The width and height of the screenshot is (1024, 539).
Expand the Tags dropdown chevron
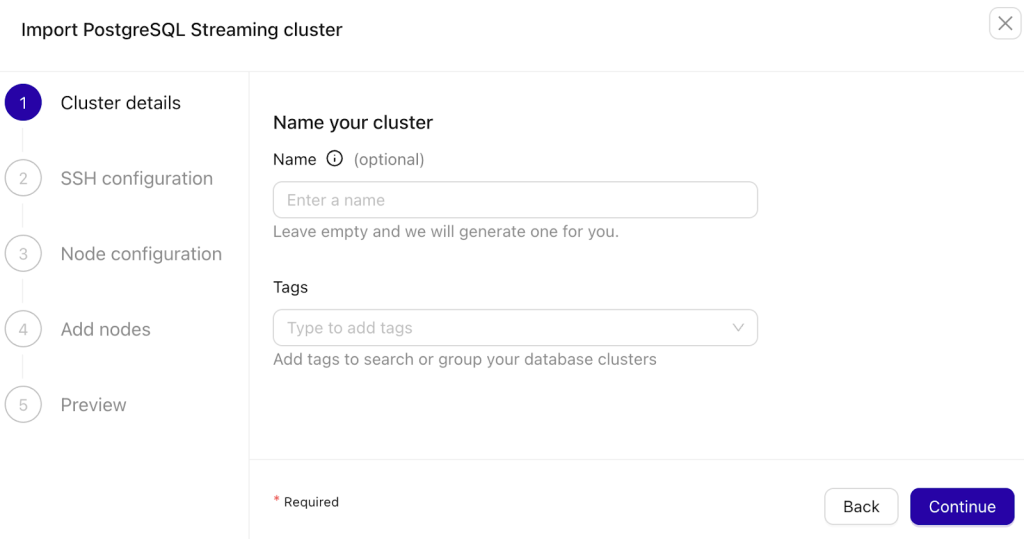[x=738, y=328]
